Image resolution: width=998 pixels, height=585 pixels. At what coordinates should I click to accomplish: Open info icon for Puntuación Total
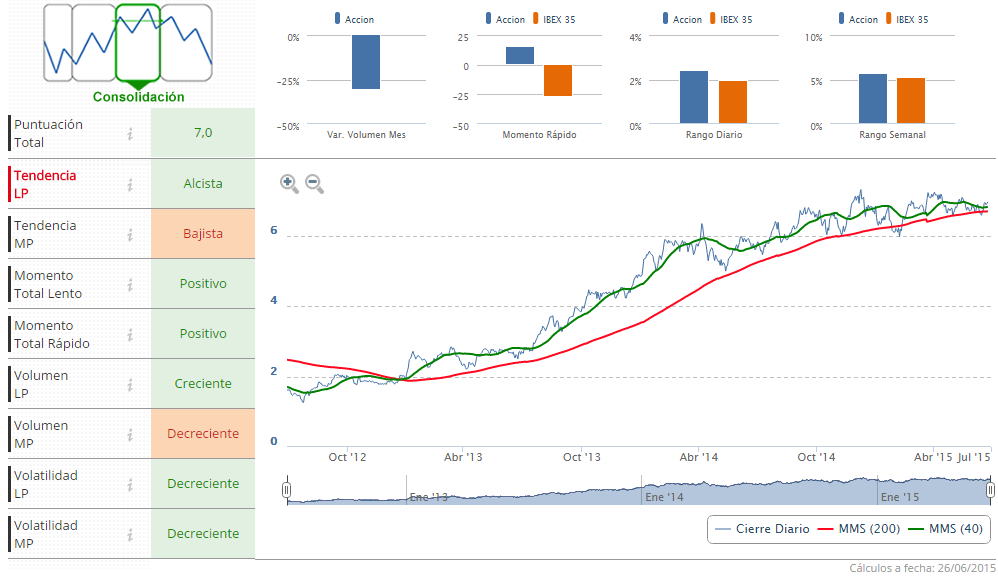130,134
